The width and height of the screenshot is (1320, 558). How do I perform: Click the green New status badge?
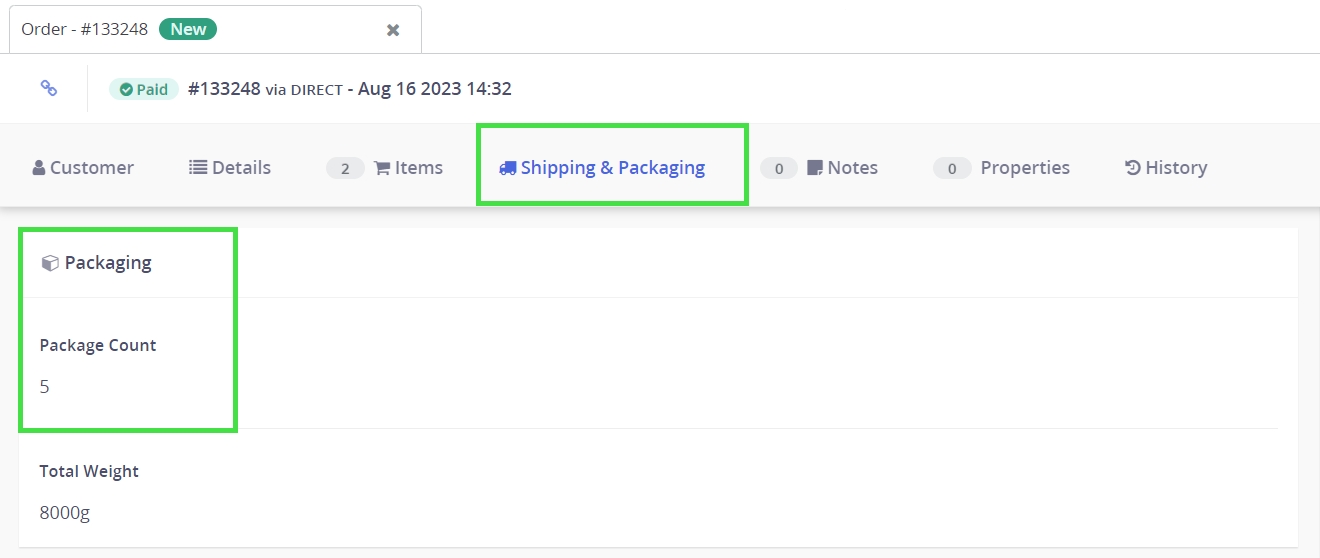pyautogui.click(x=188, y=29)
